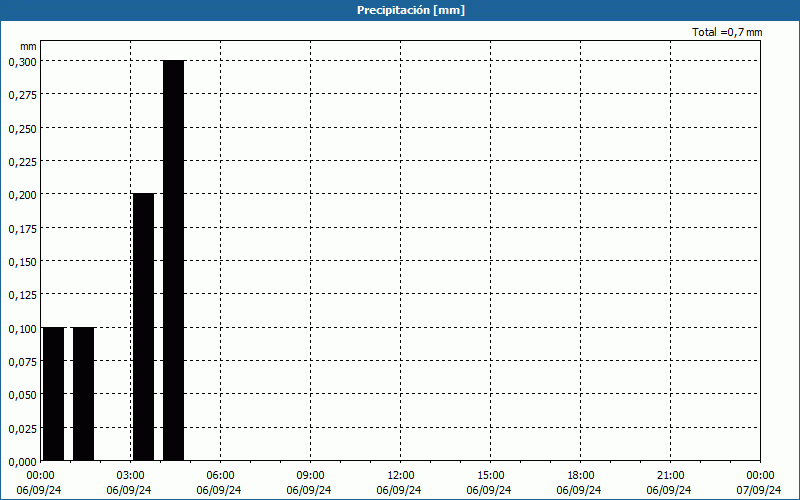Click the 0,175 y-axis label

(22, 229)
